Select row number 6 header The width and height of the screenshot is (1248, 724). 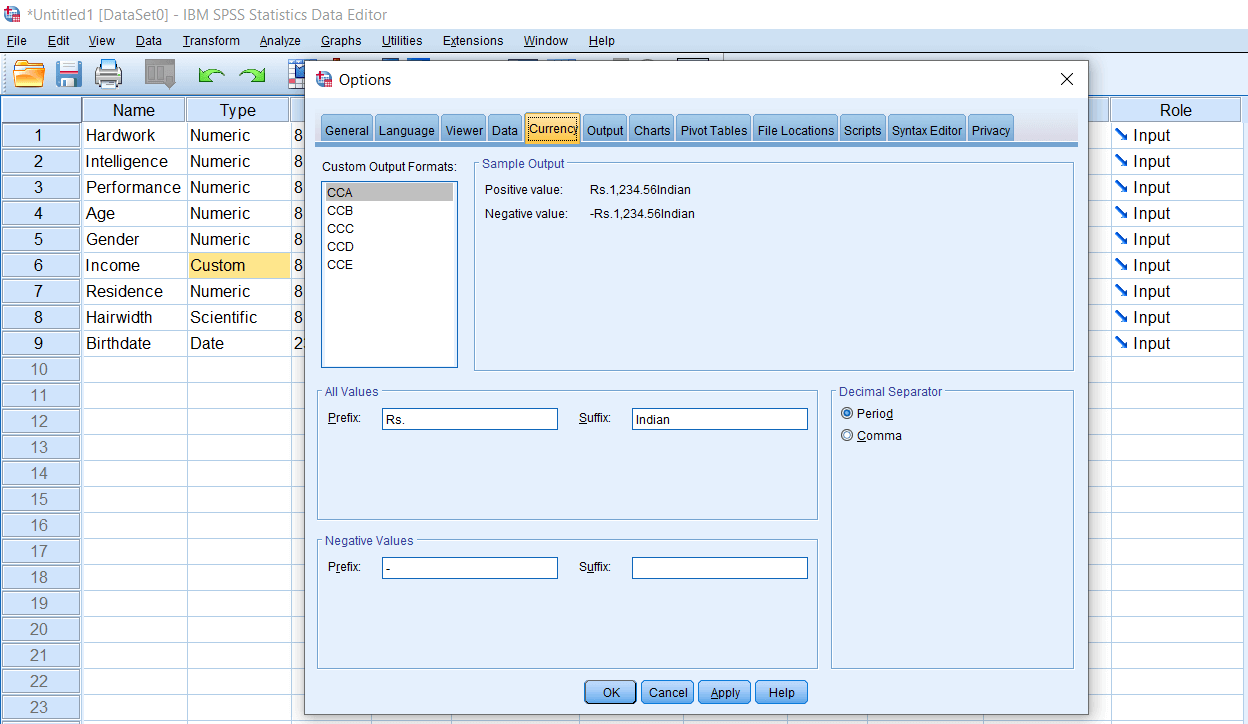(x=40, y=265)
